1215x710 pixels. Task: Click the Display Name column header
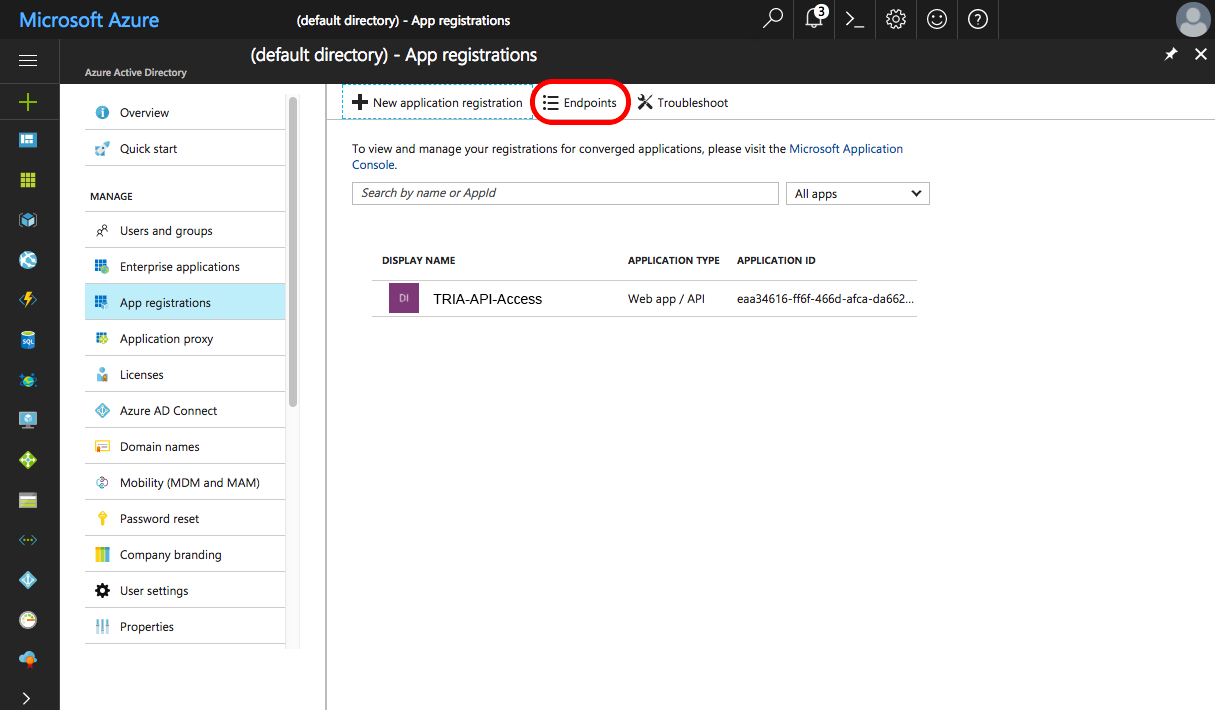point(418,261)
